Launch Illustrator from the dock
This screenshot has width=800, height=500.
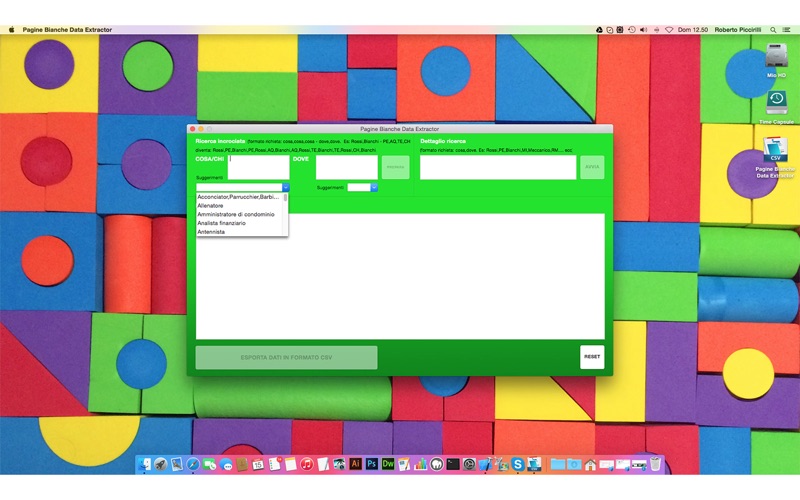tap(356, 464)
